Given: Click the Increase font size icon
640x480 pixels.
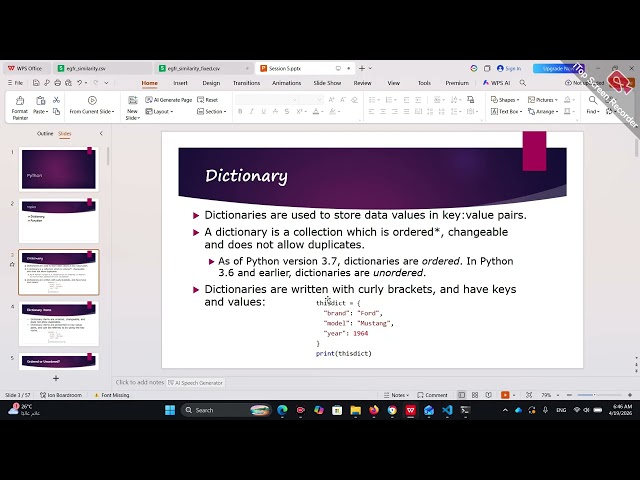Looking at the screenshot, I should [331, 100].
